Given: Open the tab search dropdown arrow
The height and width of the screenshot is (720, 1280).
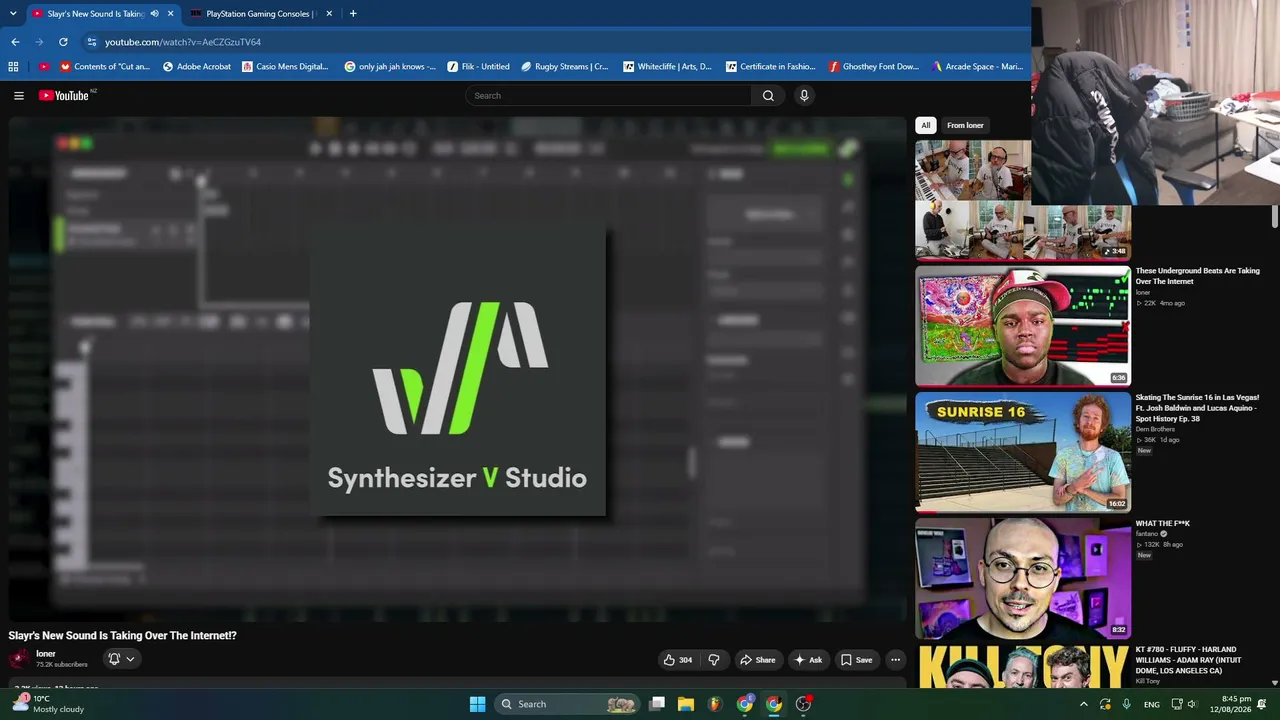Looking at the screenshot, I should pos(13,14).
